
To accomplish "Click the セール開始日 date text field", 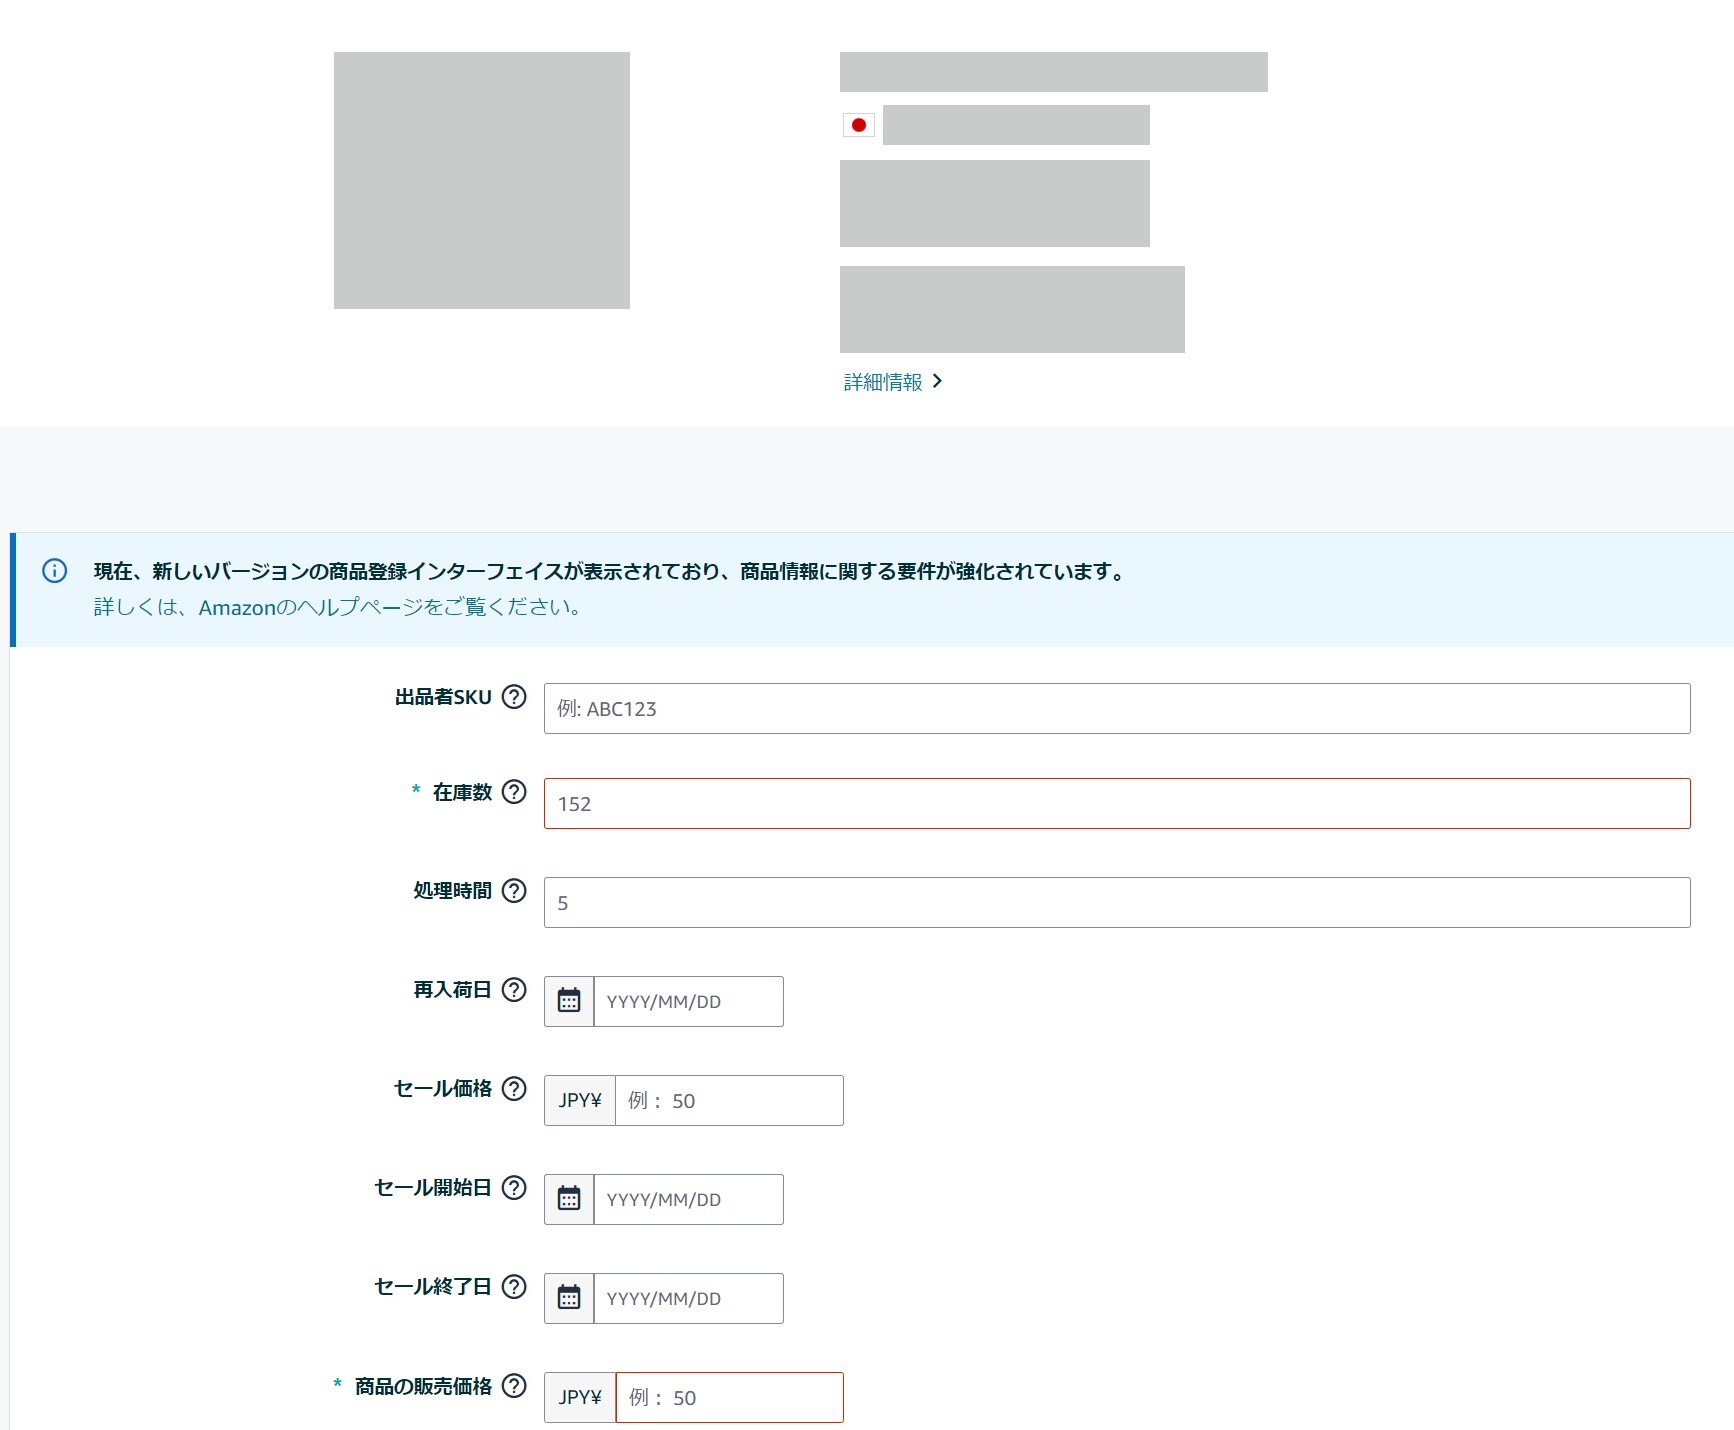I will [688, 1198].
